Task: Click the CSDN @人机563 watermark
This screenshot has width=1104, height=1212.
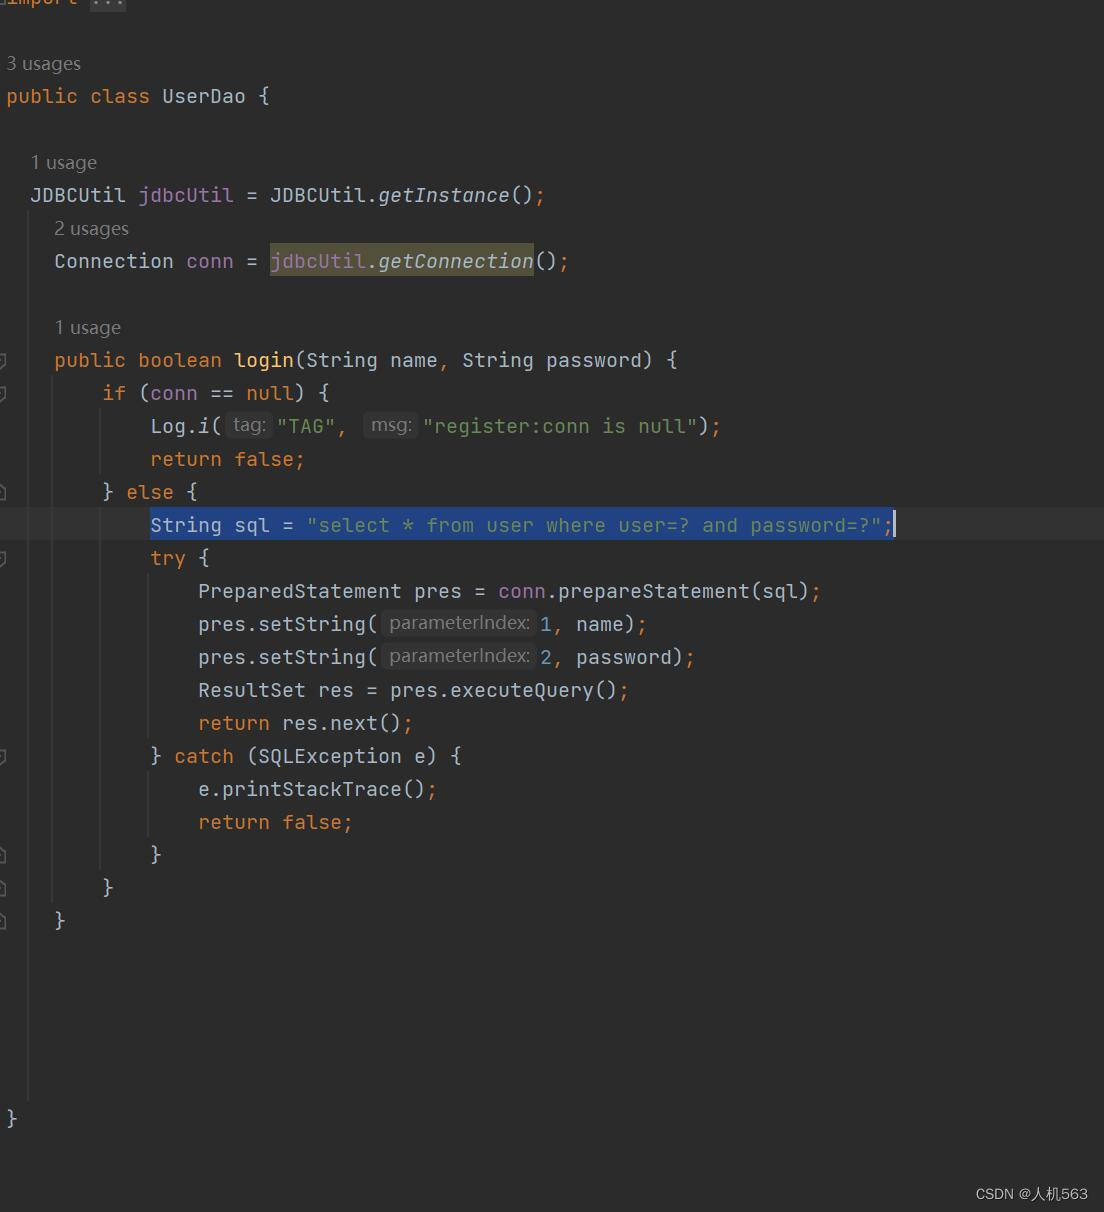Action: [1030, 1193]
